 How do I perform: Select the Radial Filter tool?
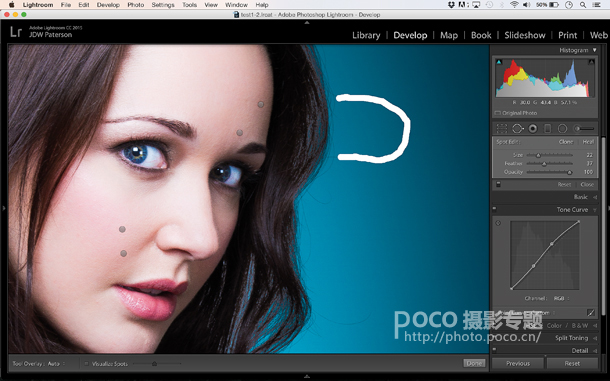(563, 128)
